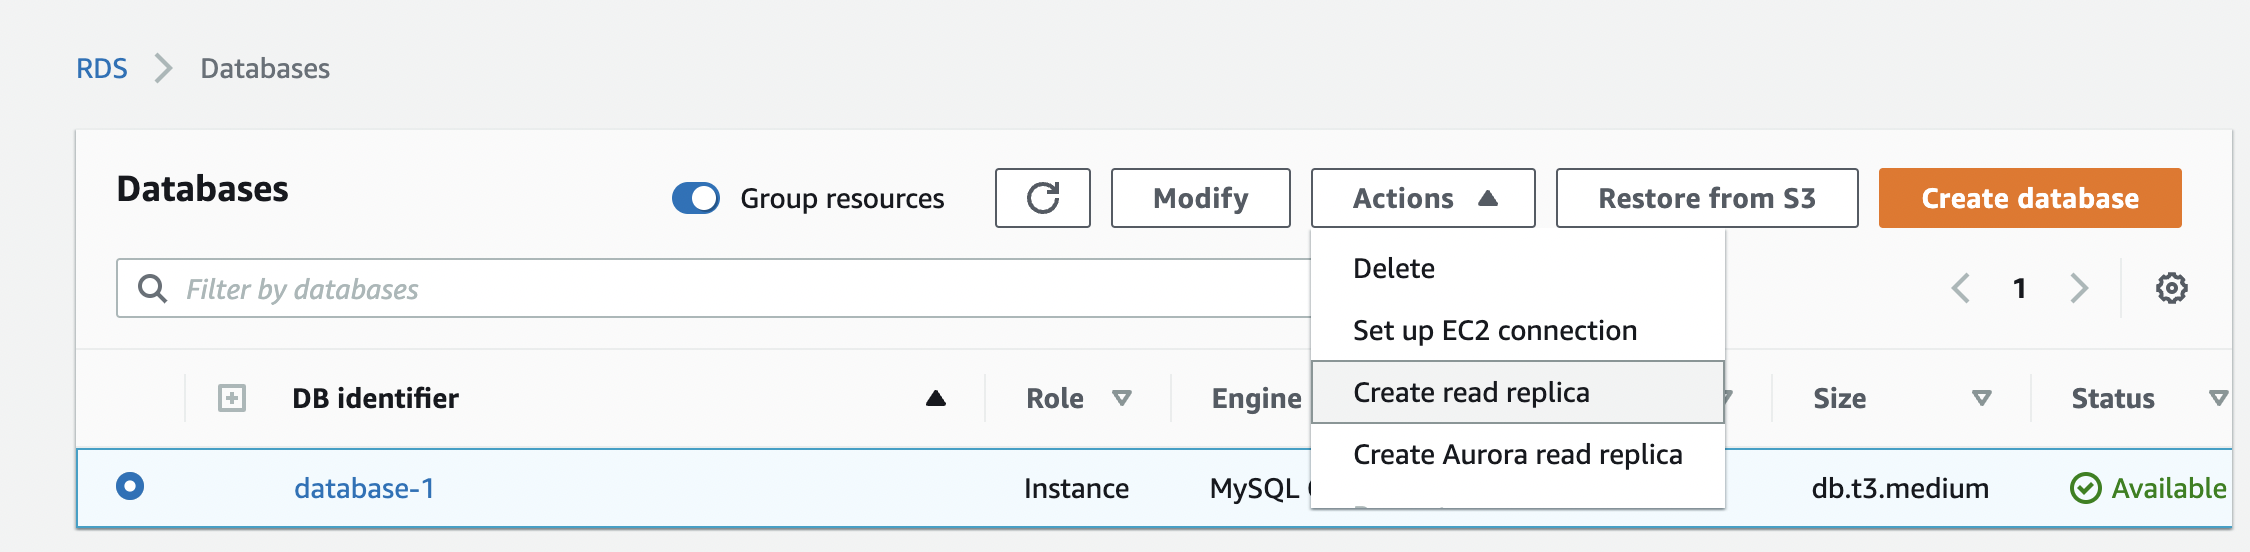
Task: Open Size column sort dropdown
Action: pos(1981,398)
